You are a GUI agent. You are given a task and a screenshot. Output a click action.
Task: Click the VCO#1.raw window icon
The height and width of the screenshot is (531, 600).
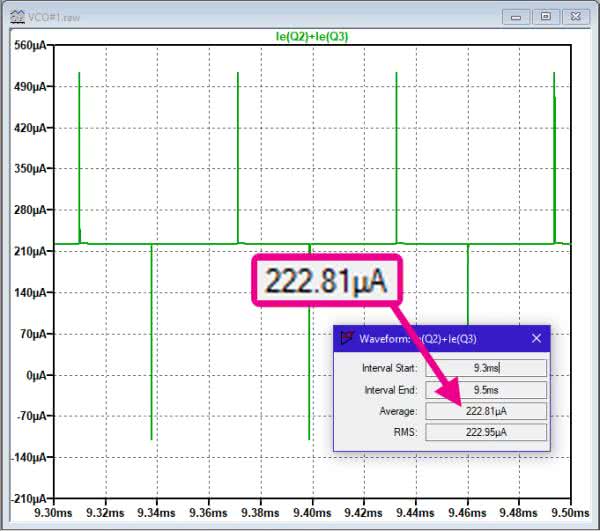click(16, 16)
